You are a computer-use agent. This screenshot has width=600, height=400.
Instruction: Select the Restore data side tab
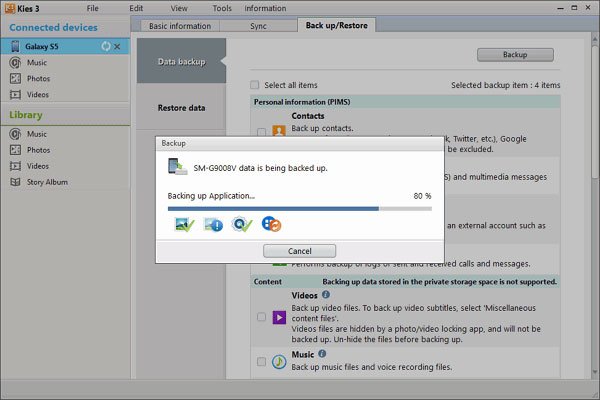181,108
